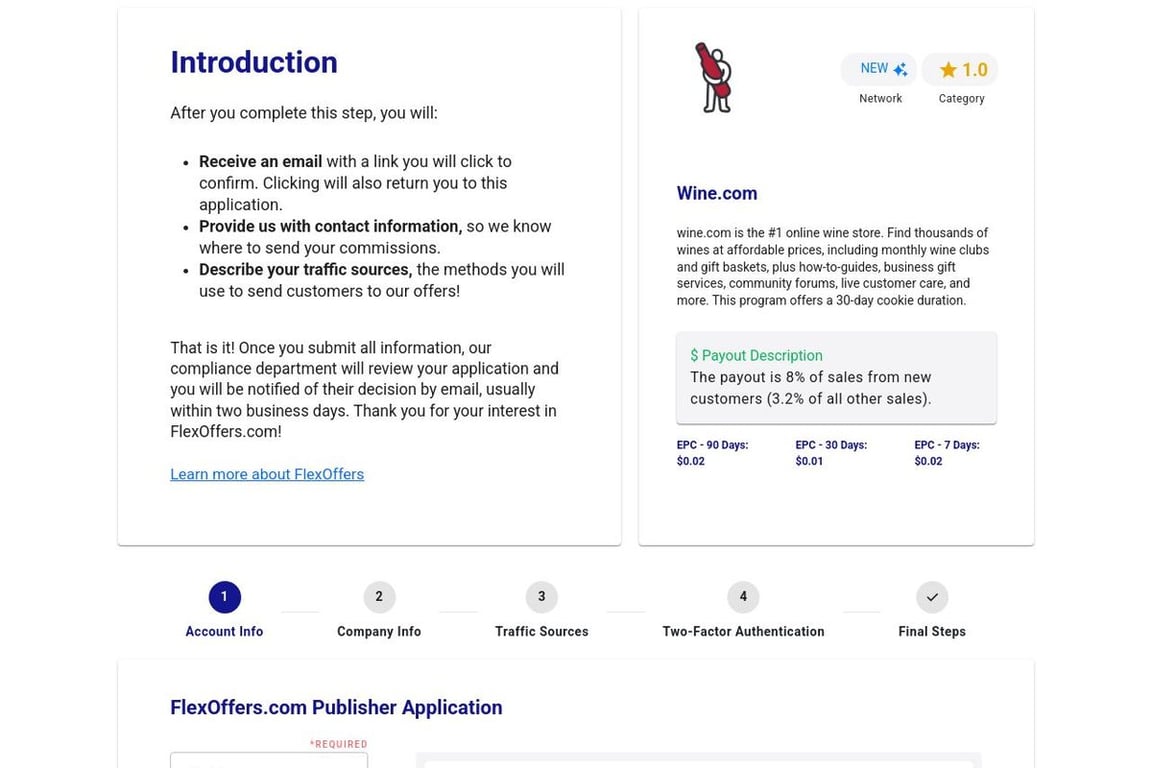This screenshot has height=768, width=1152.
Task: Open Learn more about FlexOffers link
Action: tap(267, 474)
